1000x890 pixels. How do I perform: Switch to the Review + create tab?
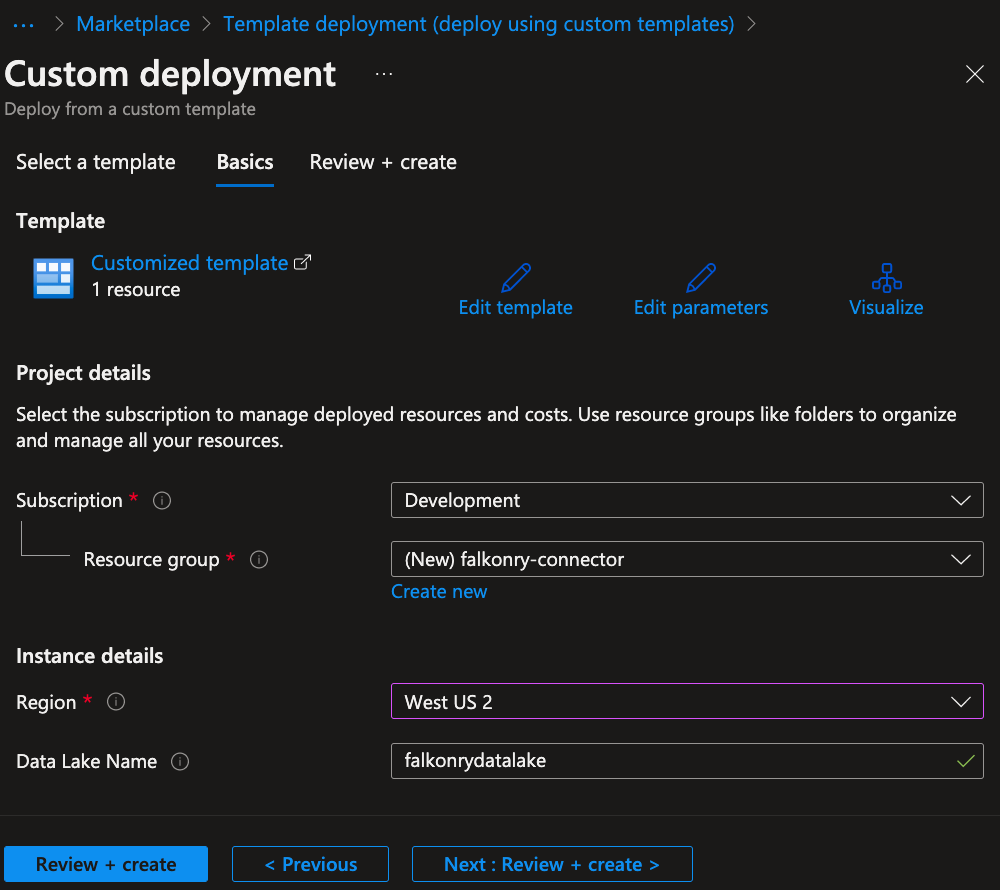(383, 162)
